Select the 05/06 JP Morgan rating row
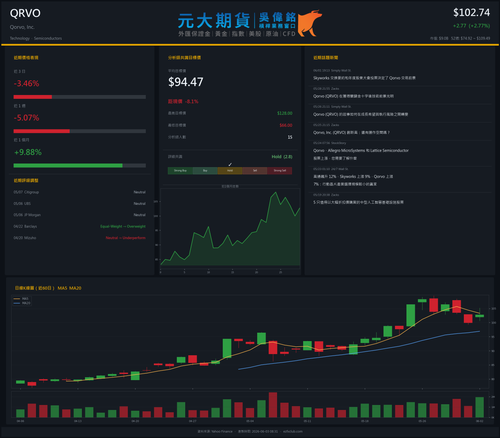The image size is (500, 438). click(79, 215)
